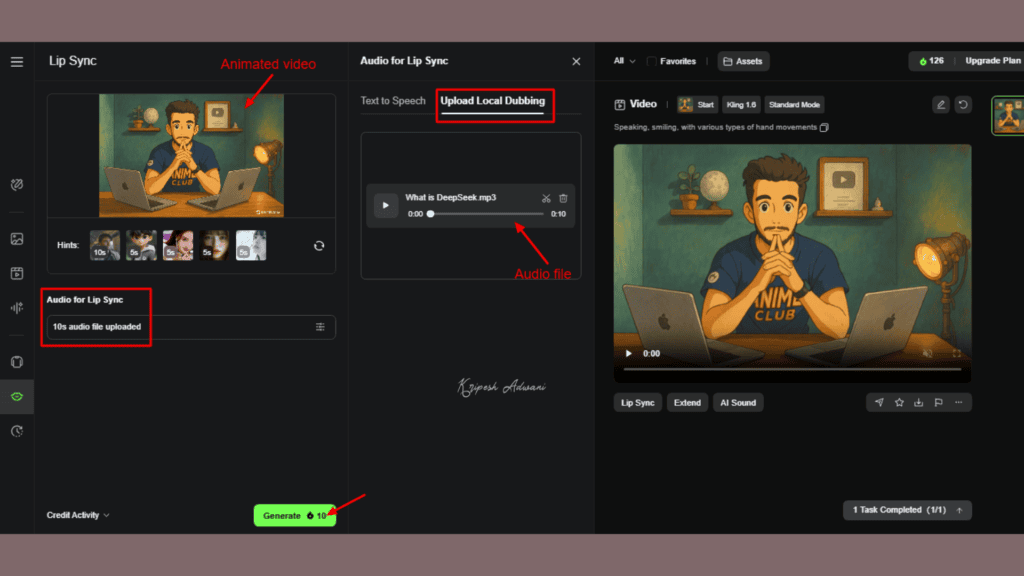
Task: Expand the Credit Activity dropdown
Action: (x=78, y=515)
